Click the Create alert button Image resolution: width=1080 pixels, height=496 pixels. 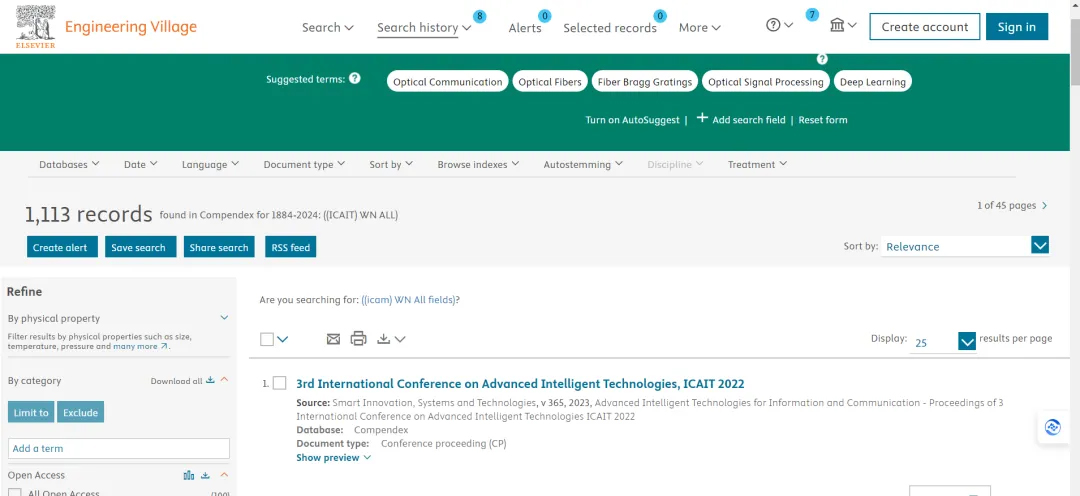(62, 247)
